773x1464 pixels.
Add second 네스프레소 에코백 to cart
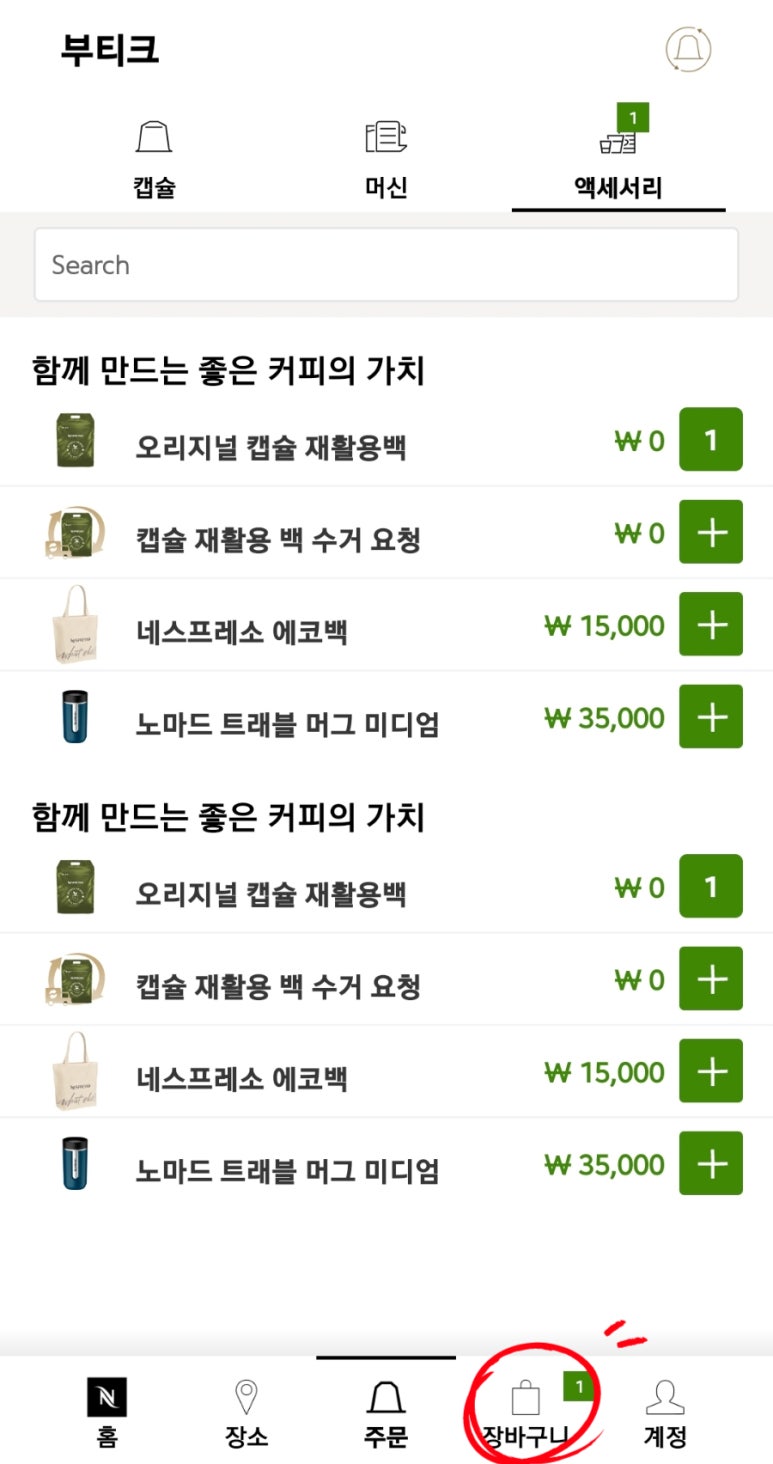pos(711,1071)
